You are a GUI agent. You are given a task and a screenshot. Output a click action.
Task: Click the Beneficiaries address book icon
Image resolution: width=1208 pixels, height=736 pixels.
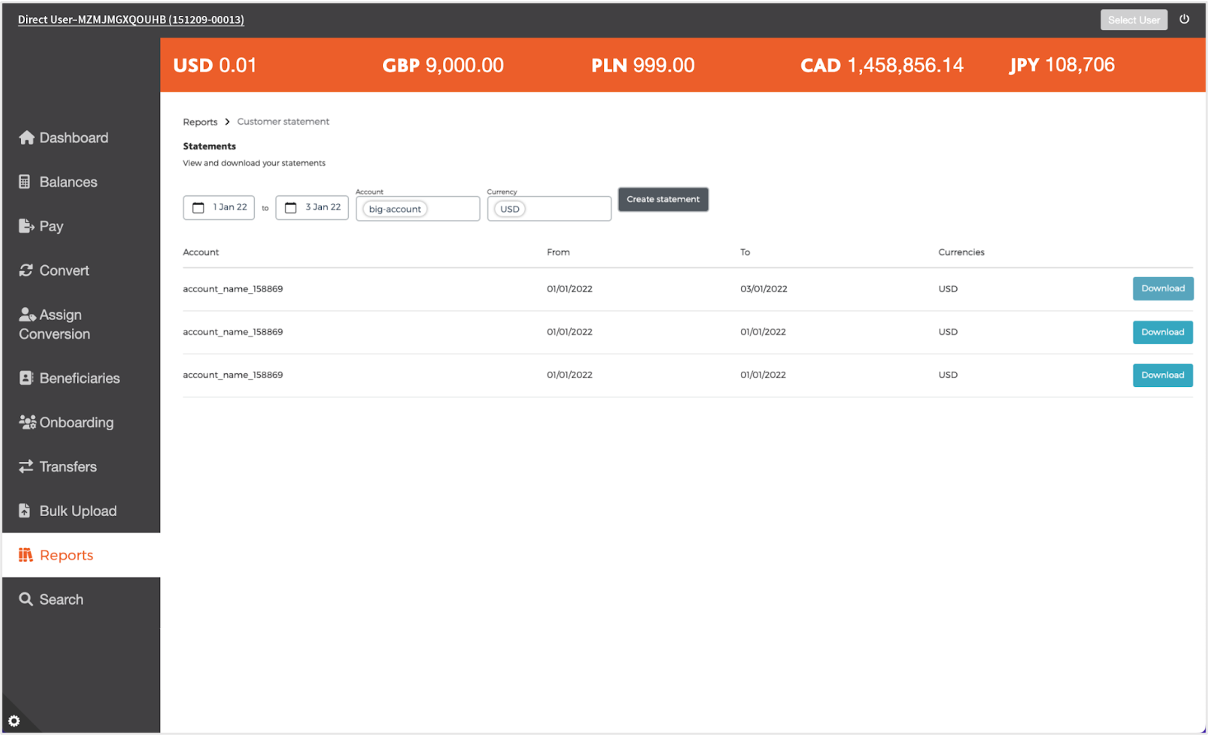(x=27, y=378)
